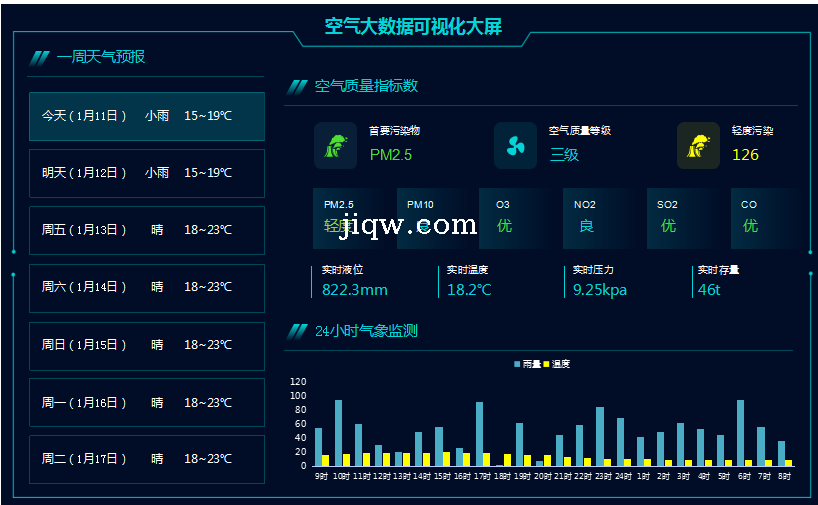
Task: Click the slash icon beside 一周天气预报
Action: (x=40, y=58)
